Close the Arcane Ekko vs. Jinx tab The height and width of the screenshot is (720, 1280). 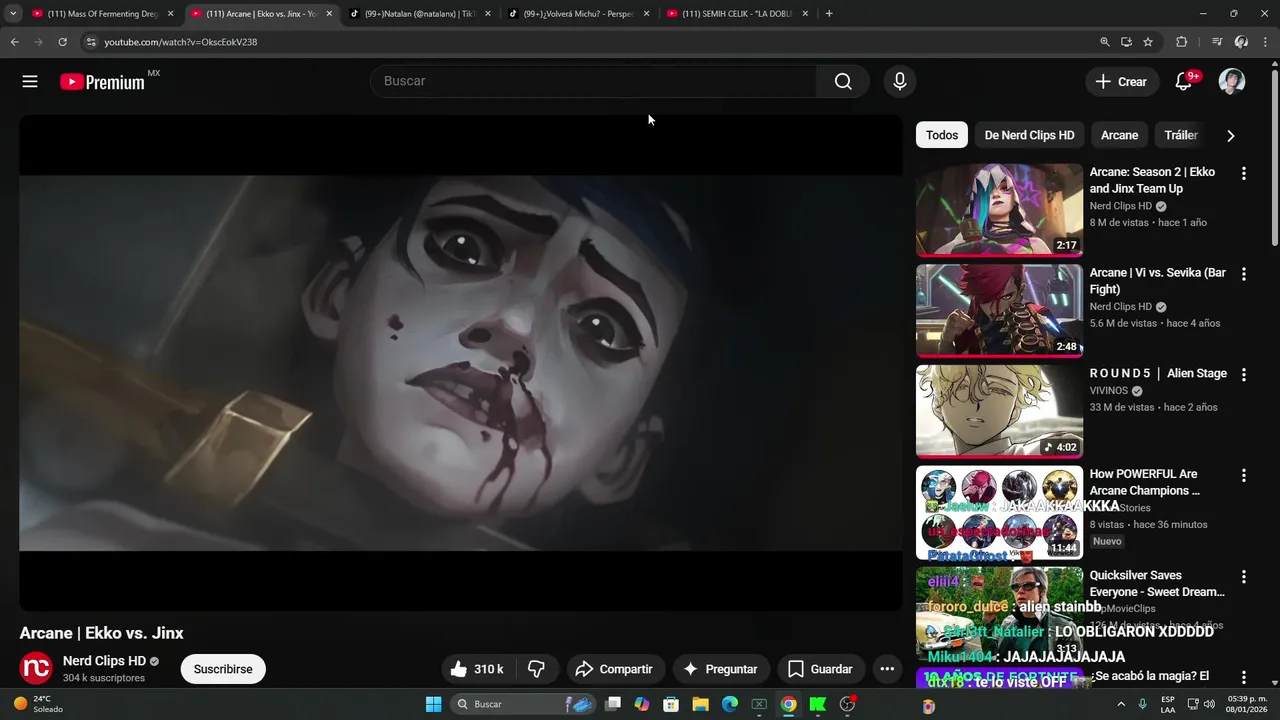(x=329, y=14)
